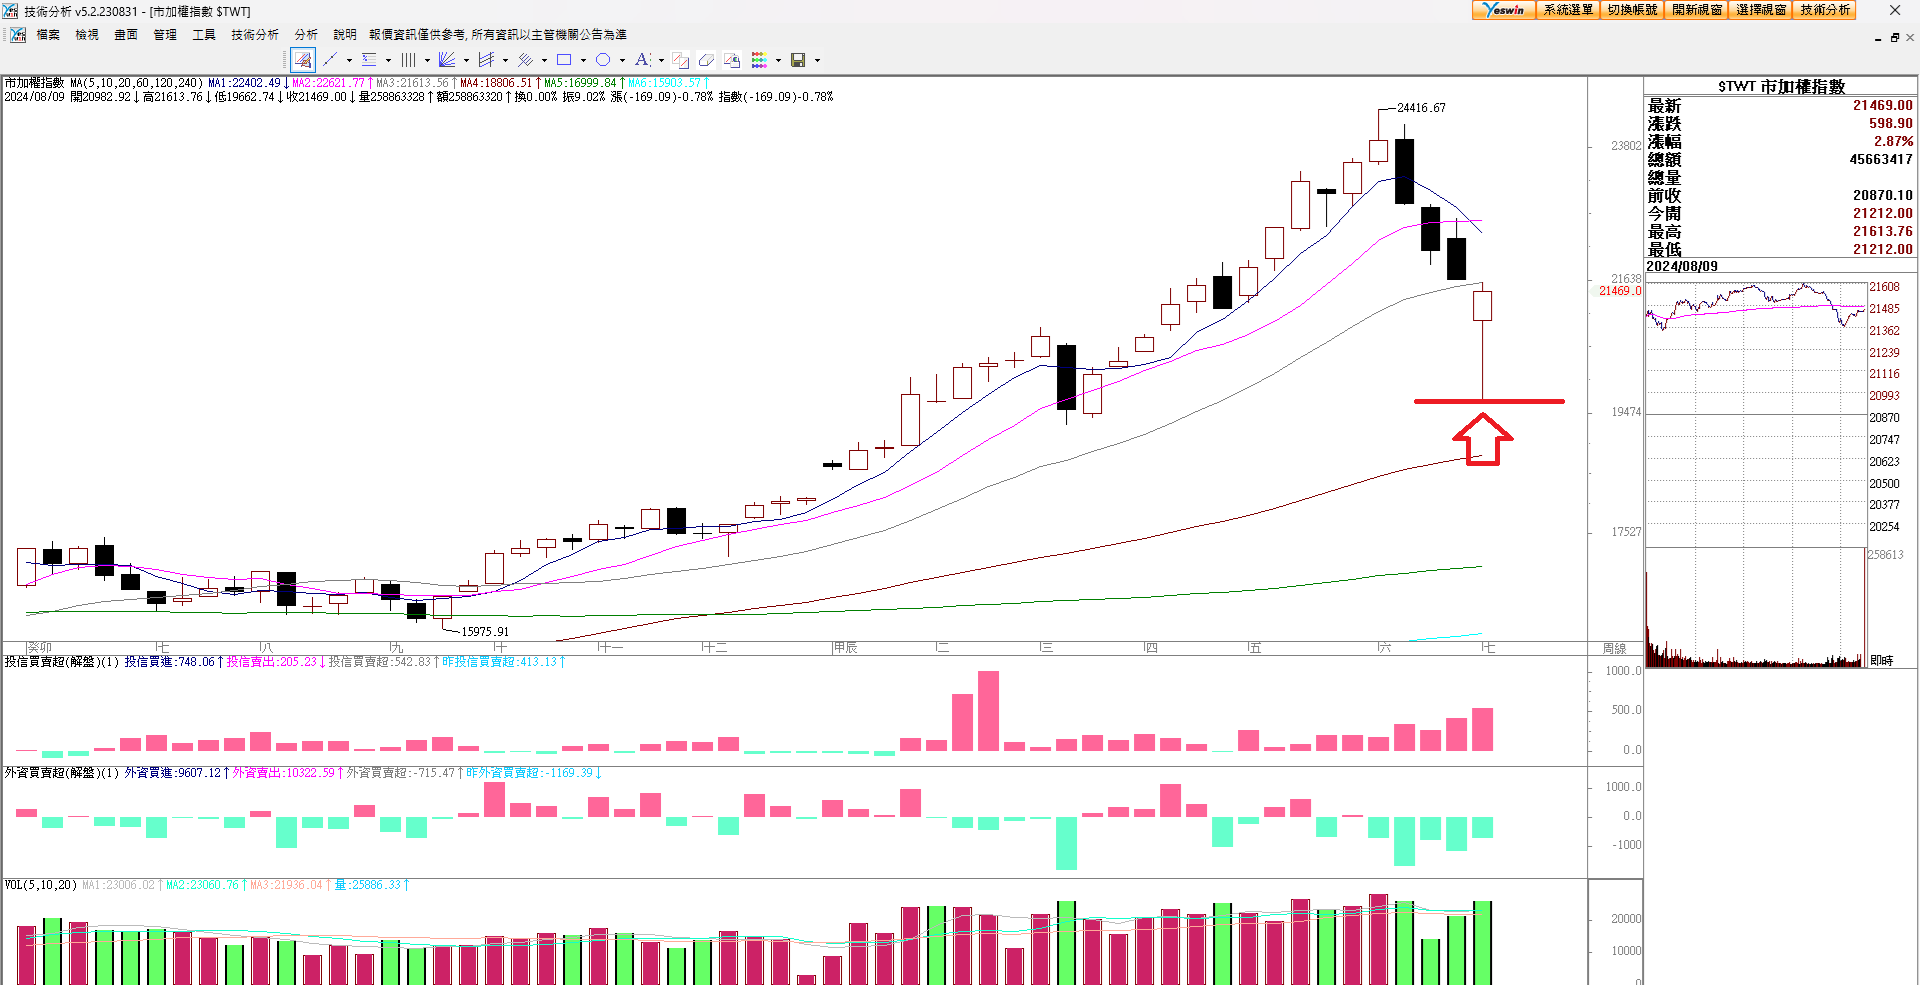Click the delete all drawings icon
This screenshot has height=985, width=1920.
pyautogui.click(x=732, y=60)
